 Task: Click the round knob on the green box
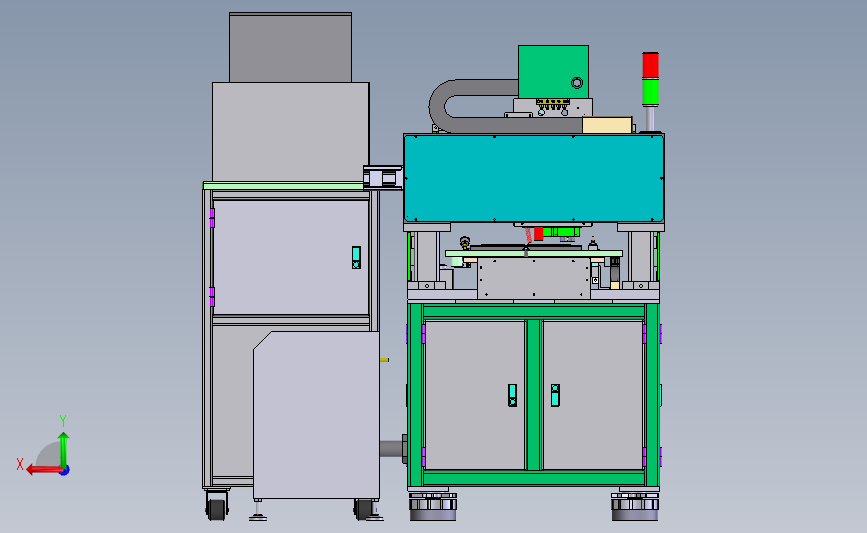coord(577,83)
